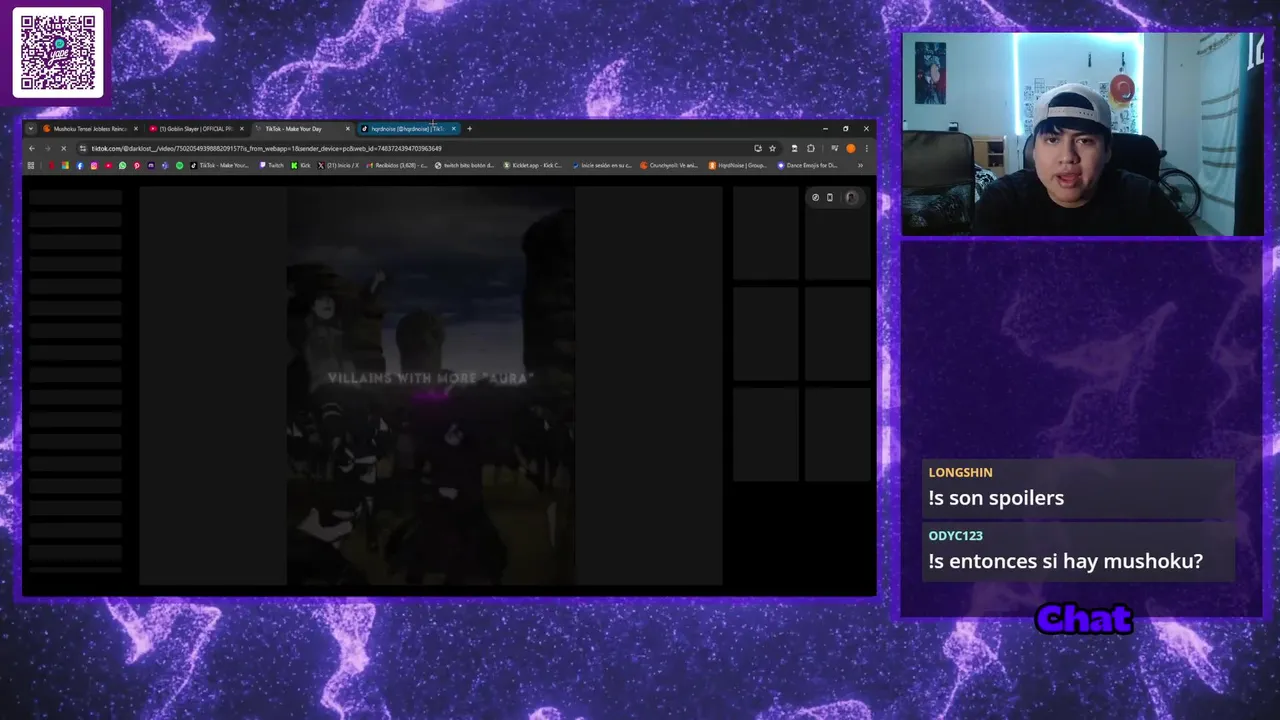The height and width of the screenshot is (720, 1280).
Task: Open the WhatsApp bookmark icon
Action: coord(122,166)
